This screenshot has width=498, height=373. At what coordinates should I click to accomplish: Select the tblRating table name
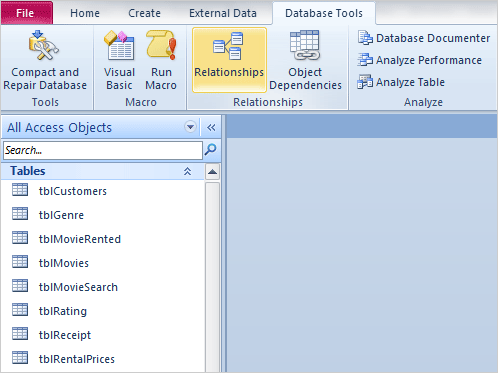click(x=63, y=311)
